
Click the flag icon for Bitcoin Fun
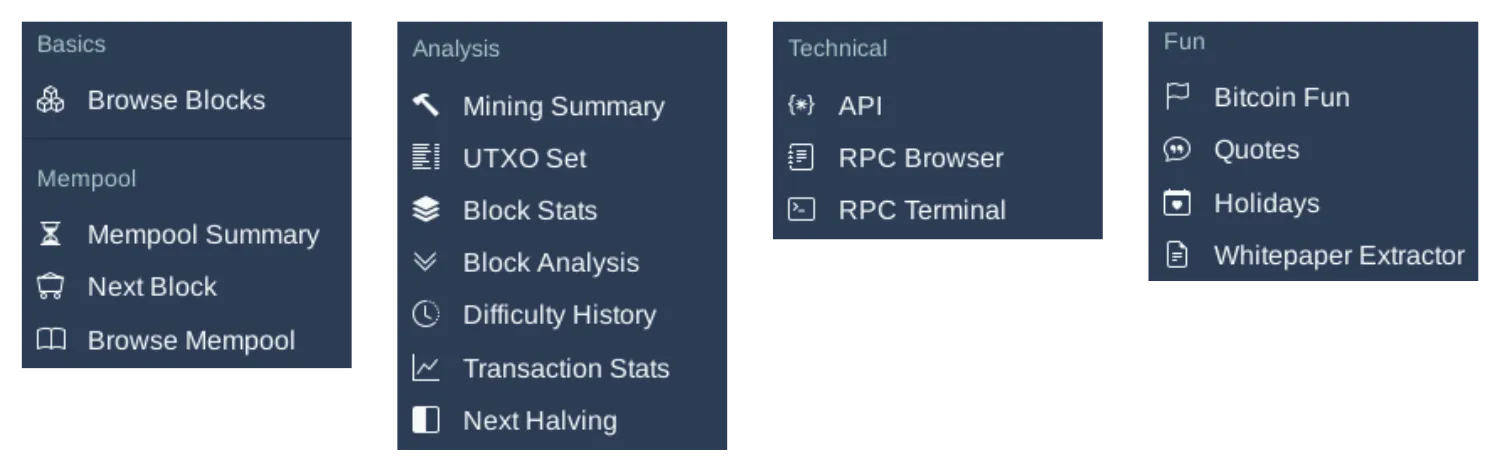pos(1177,97)
